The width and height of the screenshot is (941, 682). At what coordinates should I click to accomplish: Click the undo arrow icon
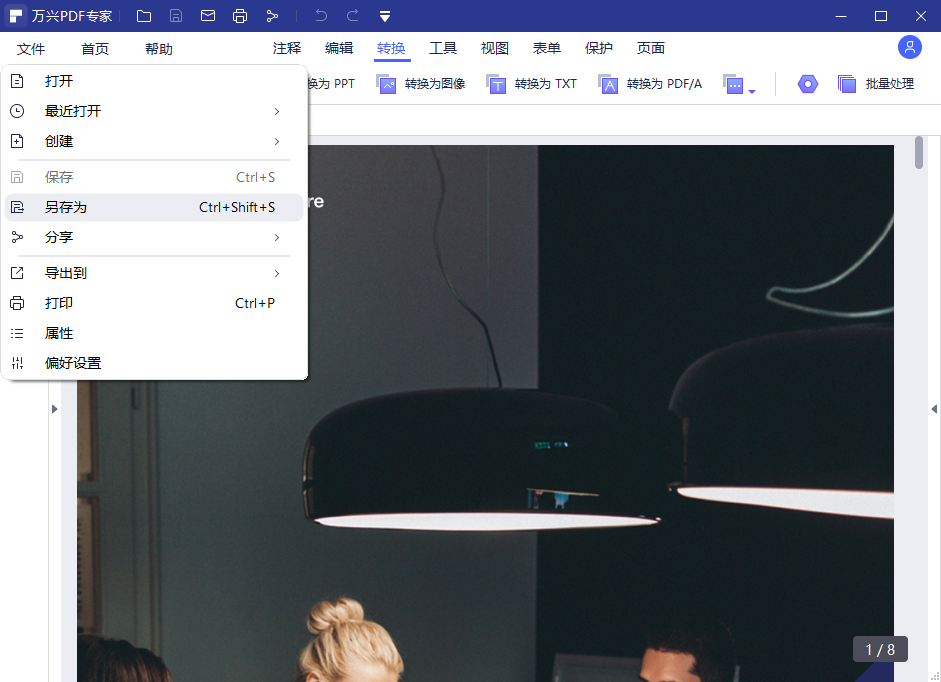coord(319,15)
